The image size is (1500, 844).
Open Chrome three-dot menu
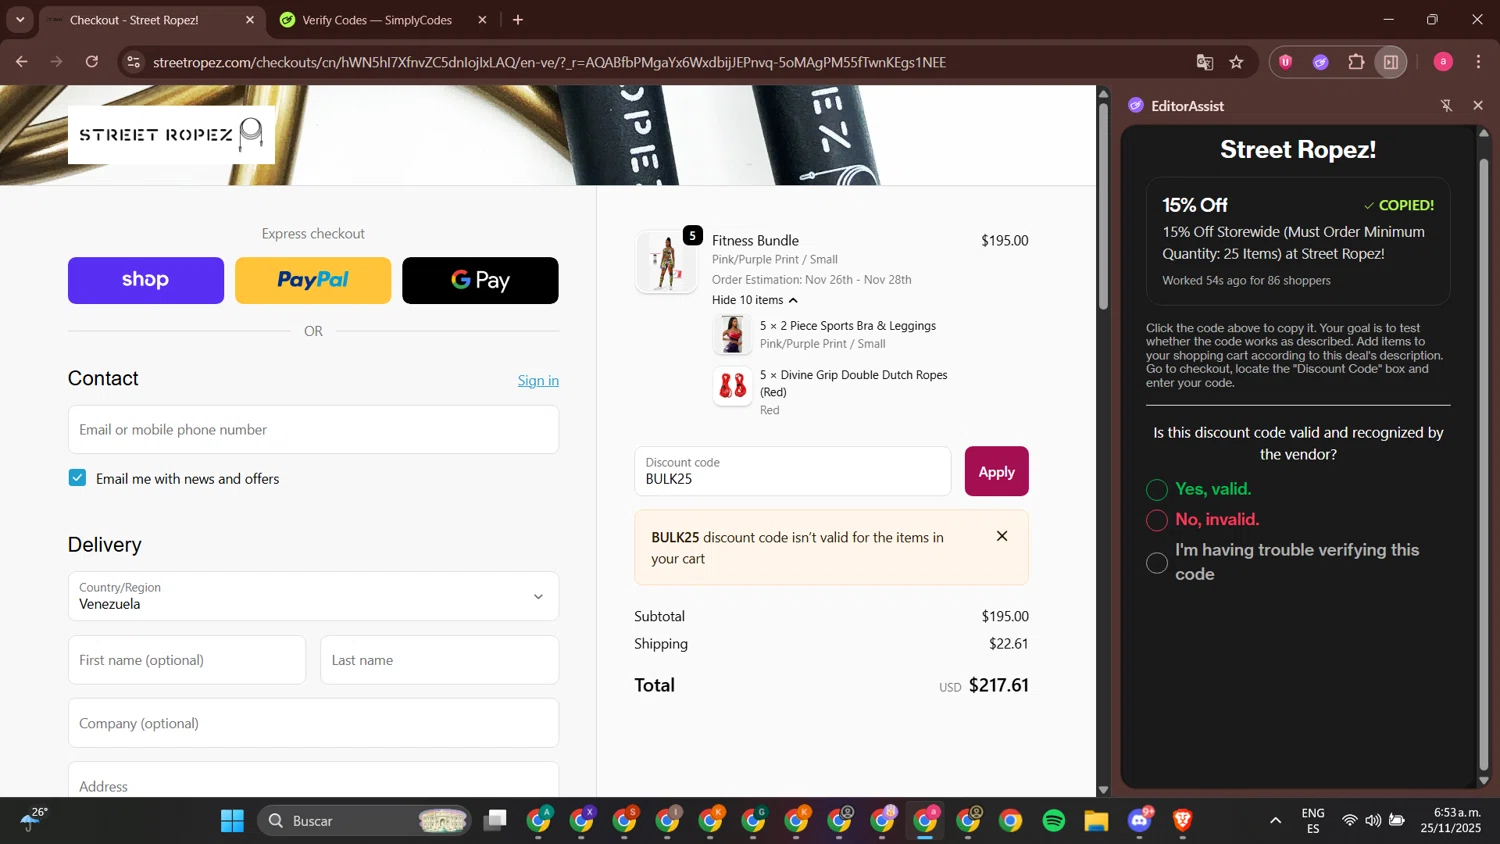pyautogui.click(x=1479, y=62)
